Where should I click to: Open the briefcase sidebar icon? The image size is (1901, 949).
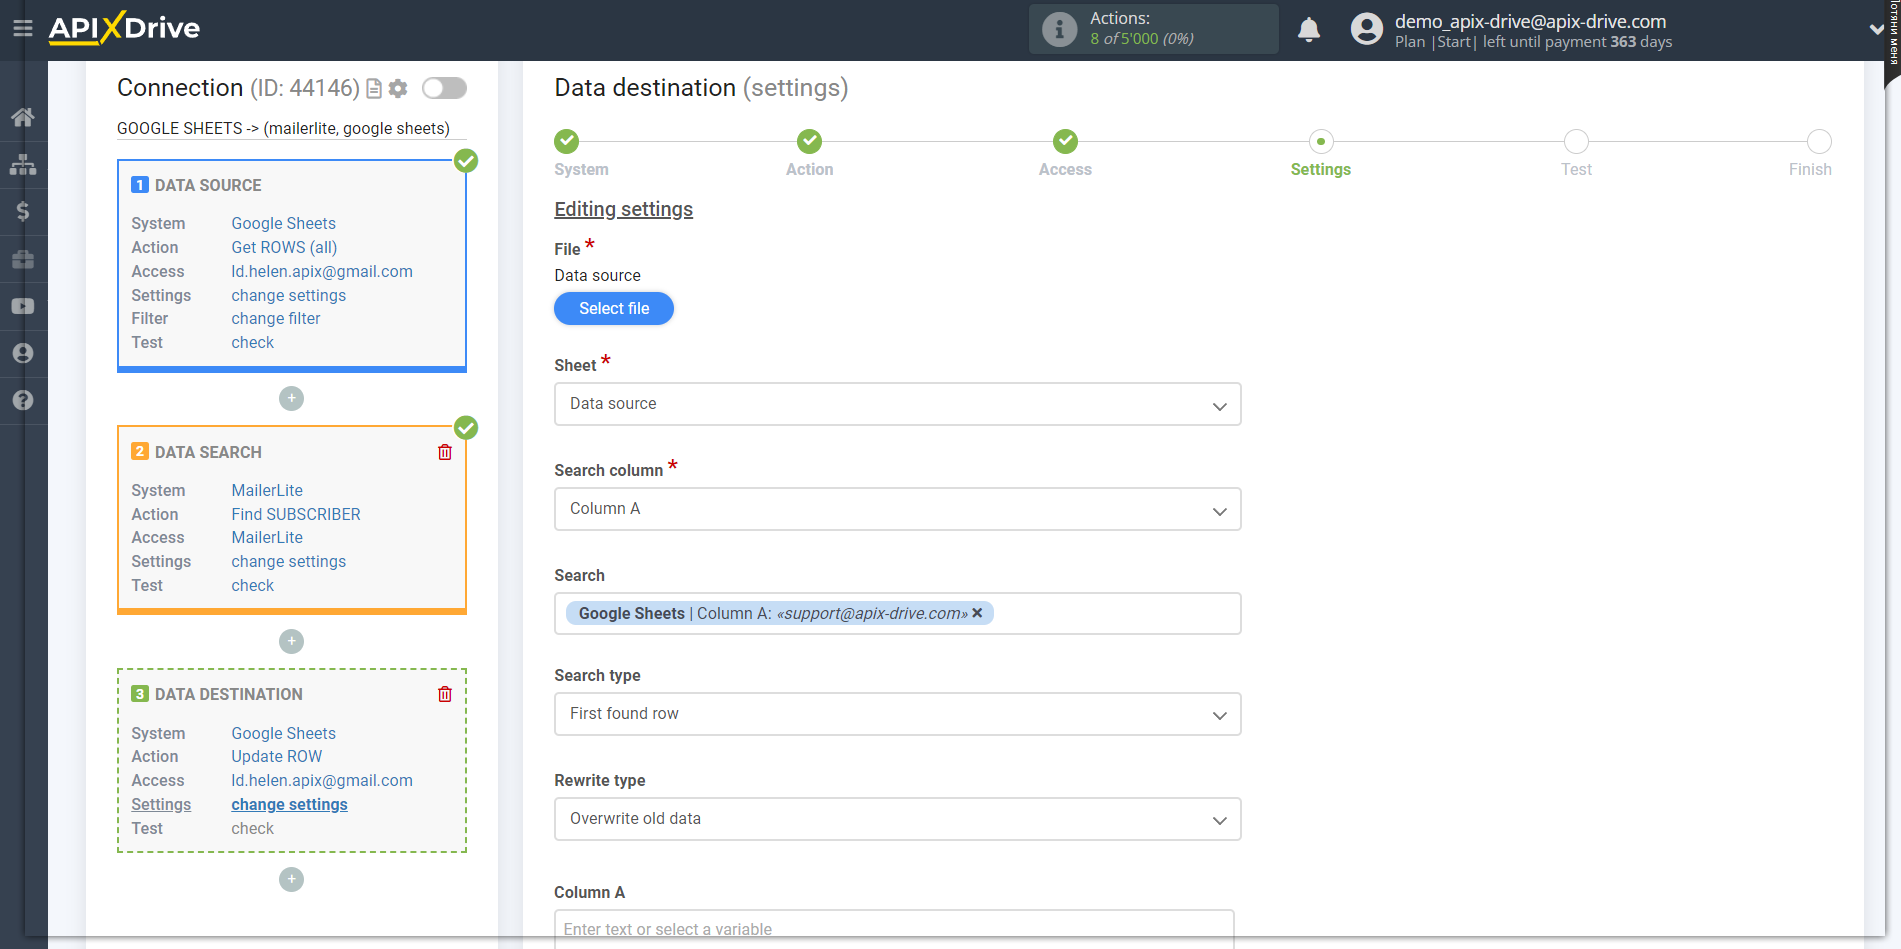(x=23, y=259)
